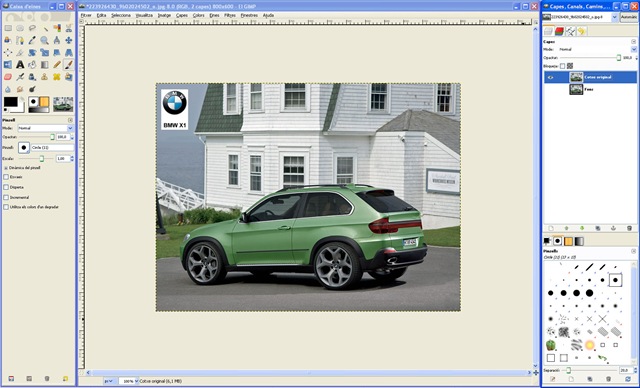The height and width of the screenshot is (388, 640).
Task: Open the Fitxer menu
Action: (86, 15)
